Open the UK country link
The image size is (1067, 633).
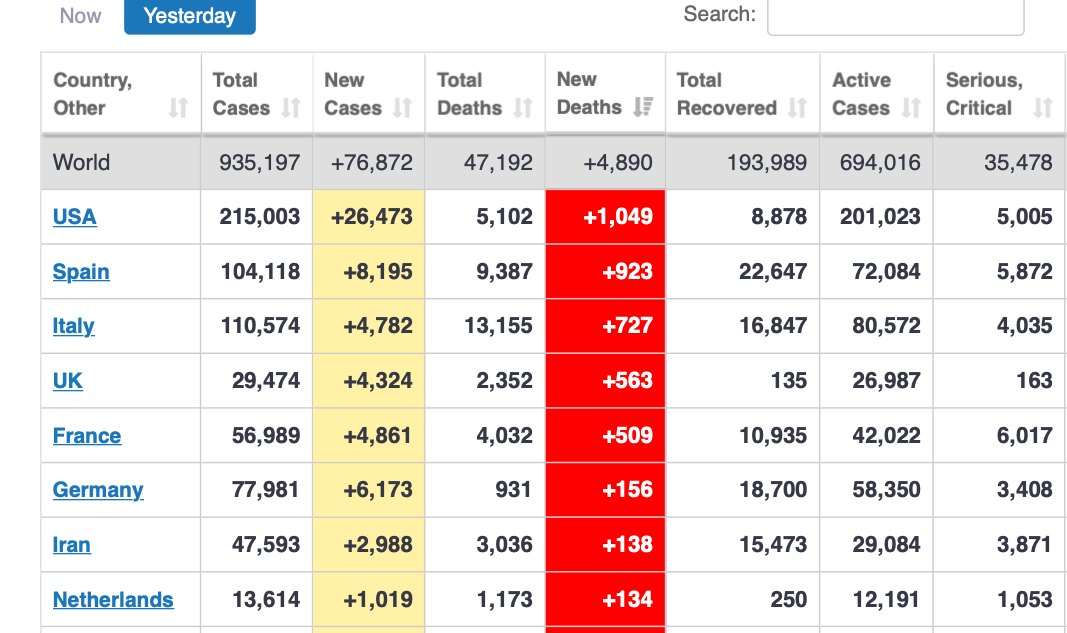(68, 381)
